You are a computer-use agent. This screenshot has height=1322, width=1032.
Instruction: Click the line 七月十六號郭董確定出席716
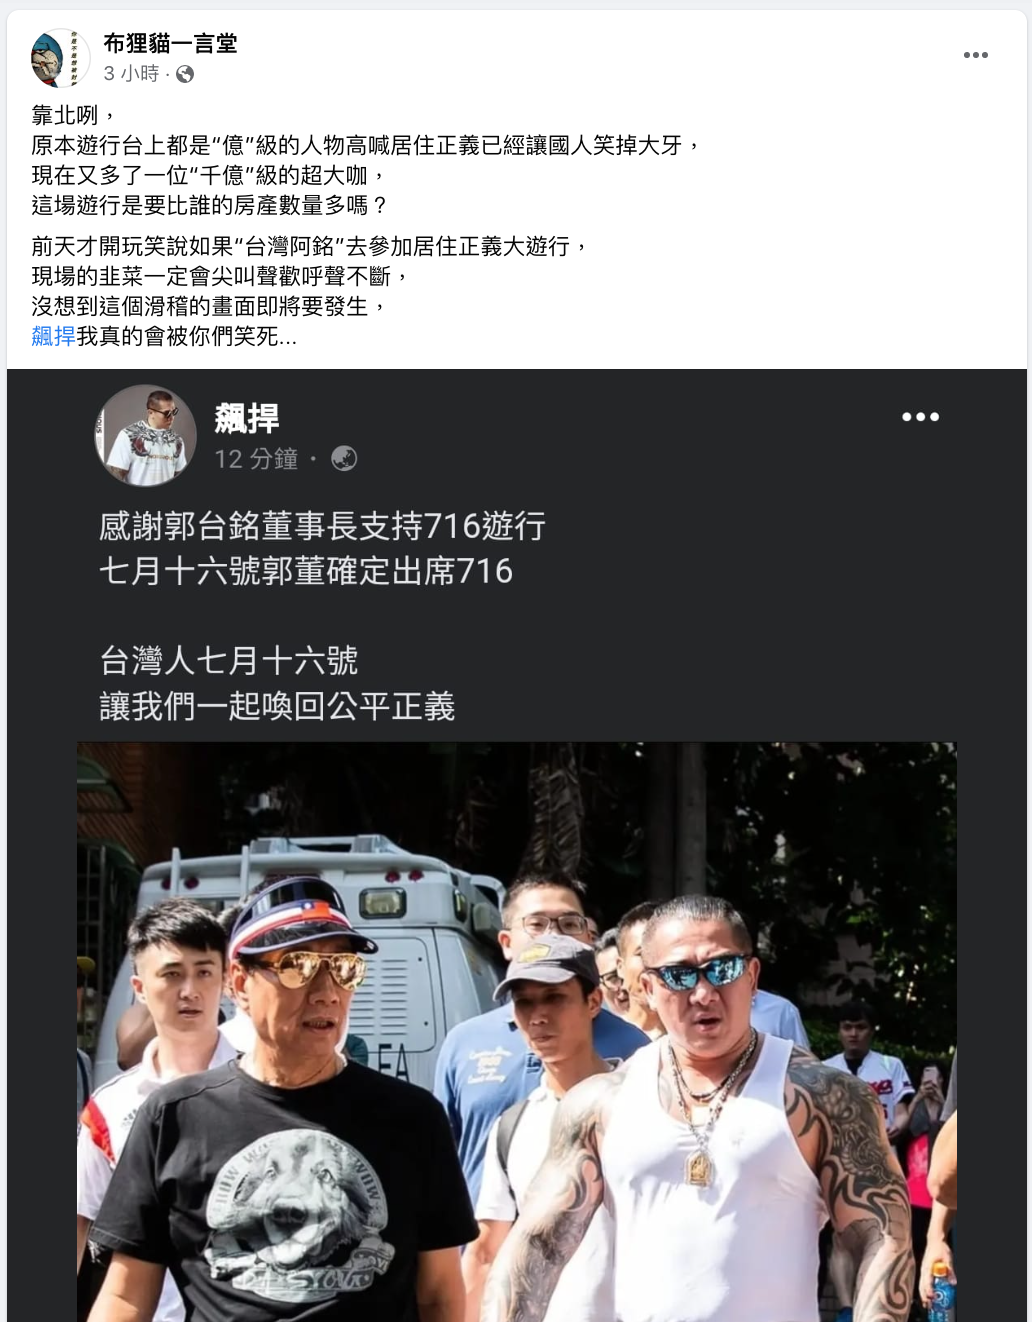[x=306, y=571]
